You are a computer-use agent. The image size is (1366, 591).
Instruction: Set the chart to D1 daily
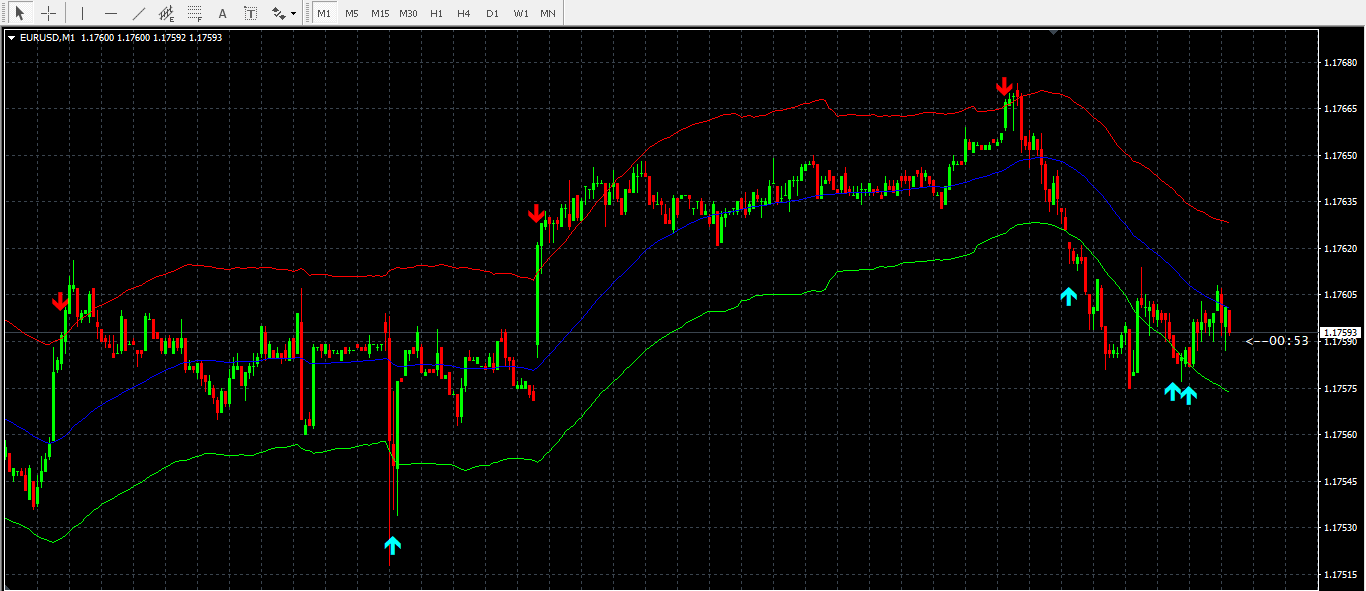coord(492,14)
